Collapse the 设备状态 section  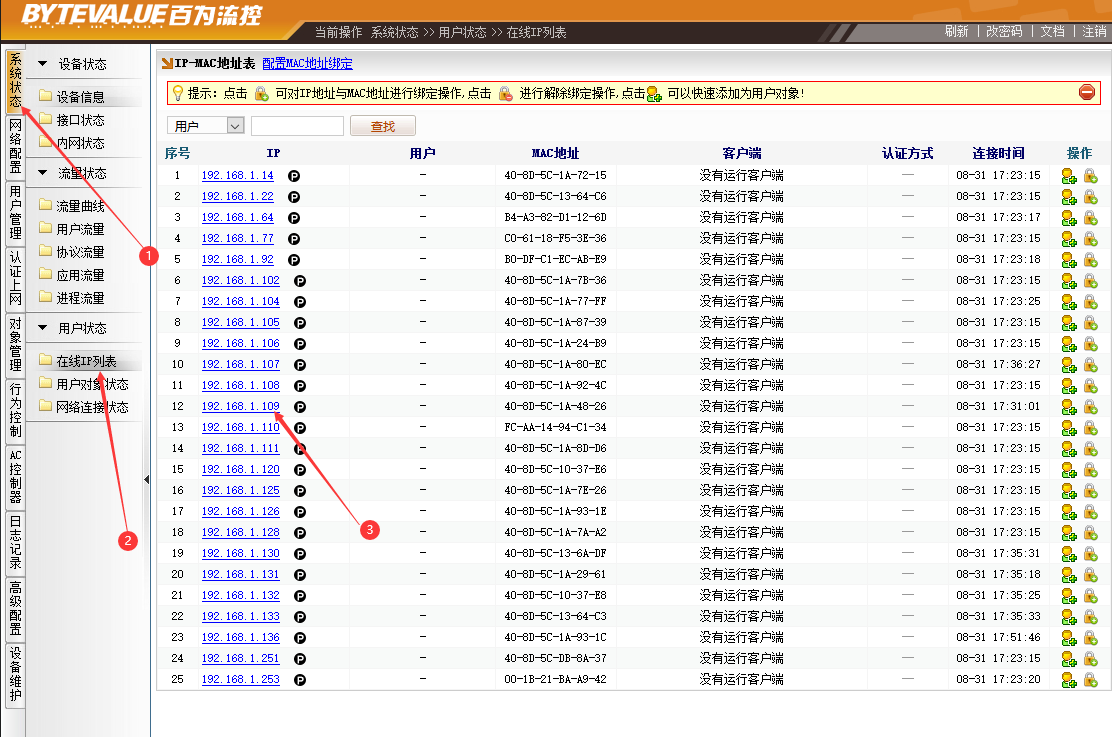coord(43,64)
